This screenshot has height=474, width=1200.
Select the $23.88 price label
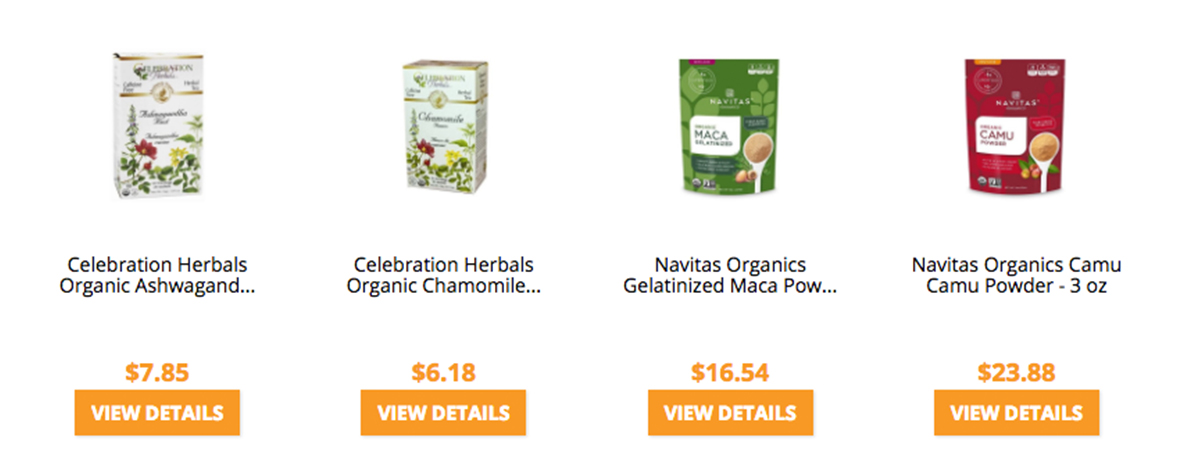(1017, 373)
